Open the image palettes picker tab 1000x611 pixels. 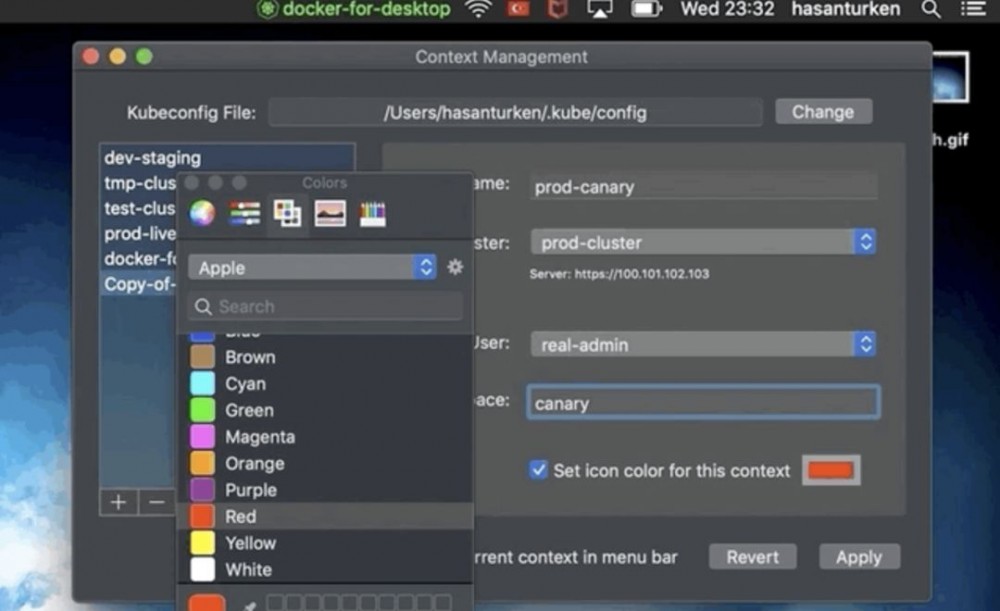(330, 213)
